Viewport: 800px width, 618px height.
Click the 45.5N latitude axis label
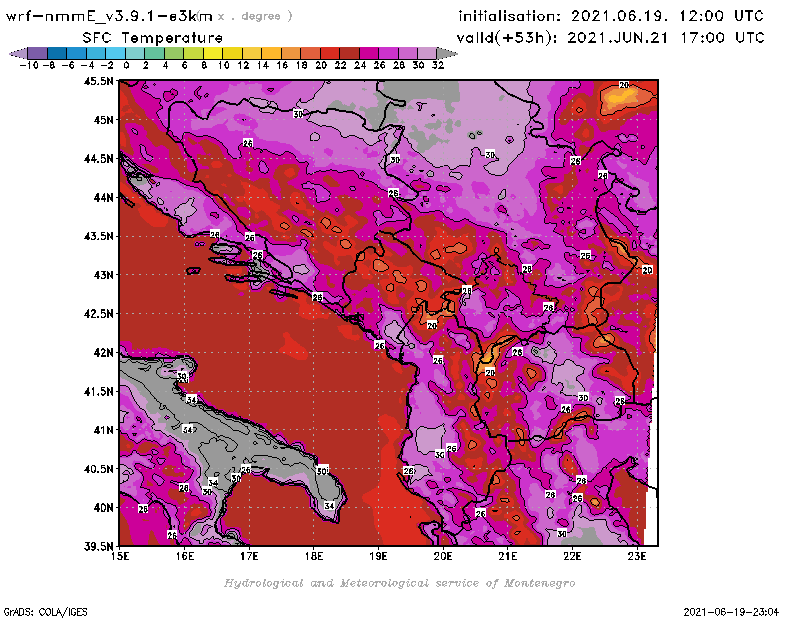click(98, 81)
